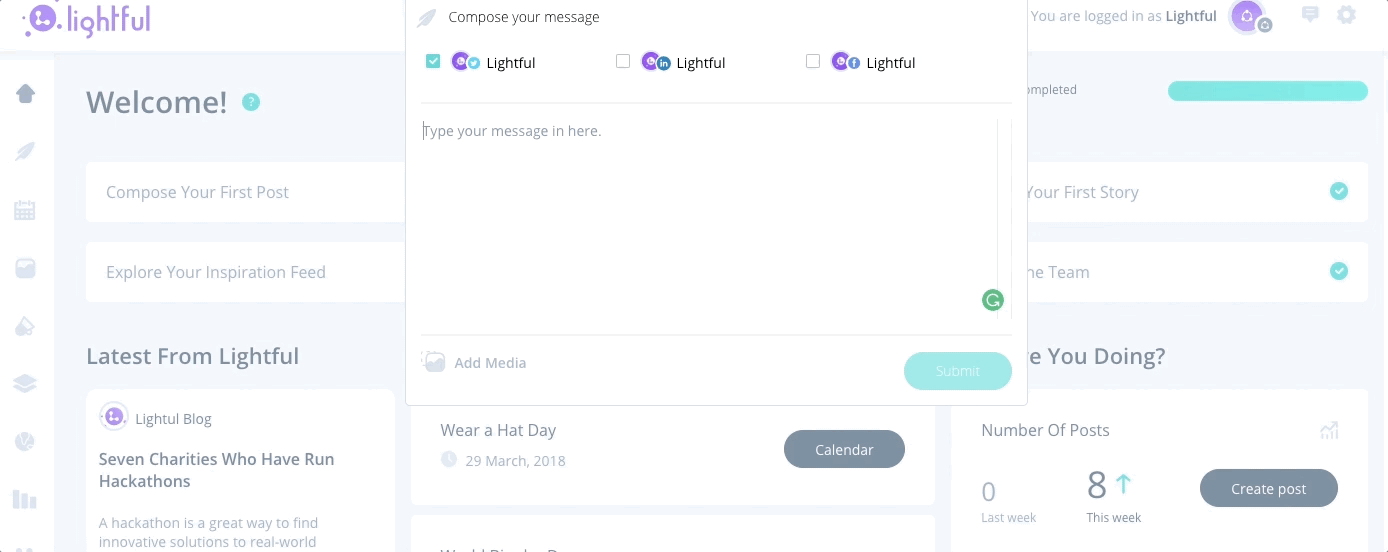The image size is (1388, 552).
Task: Click the Lightful profile avatar in the header
Action: [x=1247, y=16]
